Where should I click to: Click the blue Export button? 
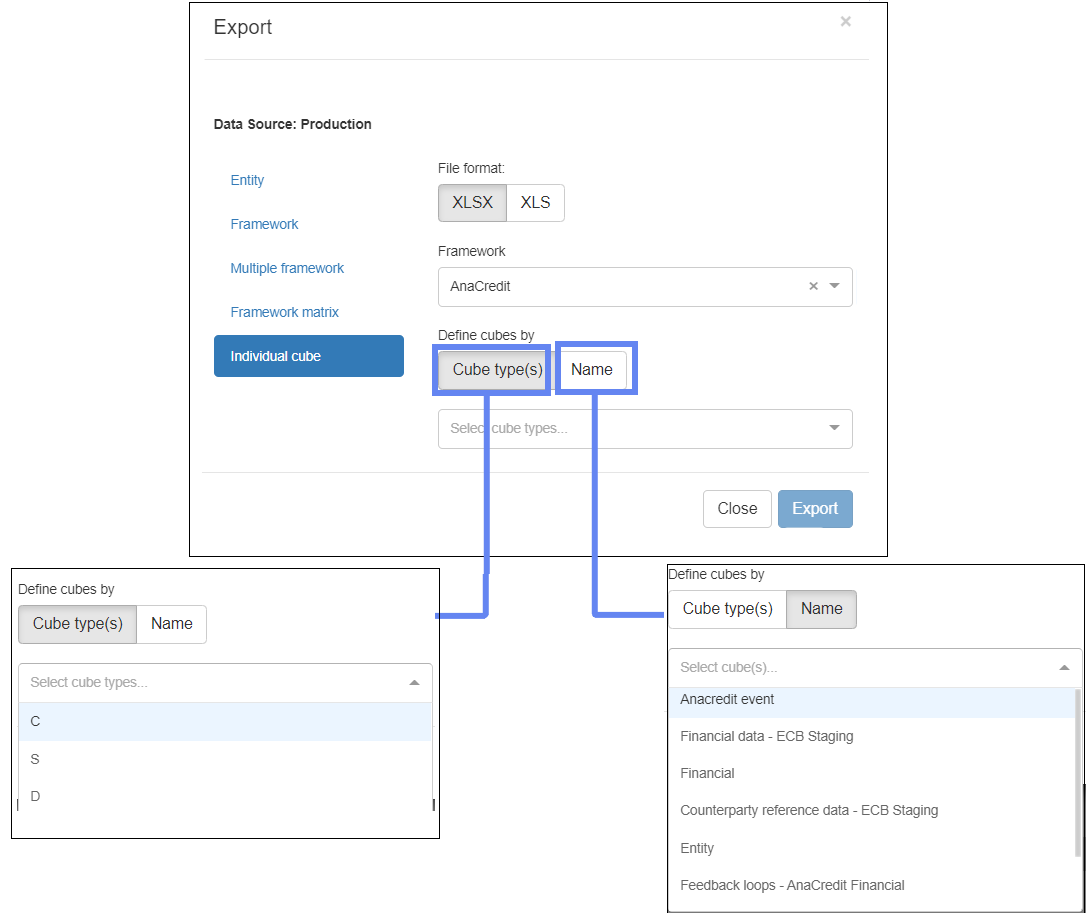[814, 508]
